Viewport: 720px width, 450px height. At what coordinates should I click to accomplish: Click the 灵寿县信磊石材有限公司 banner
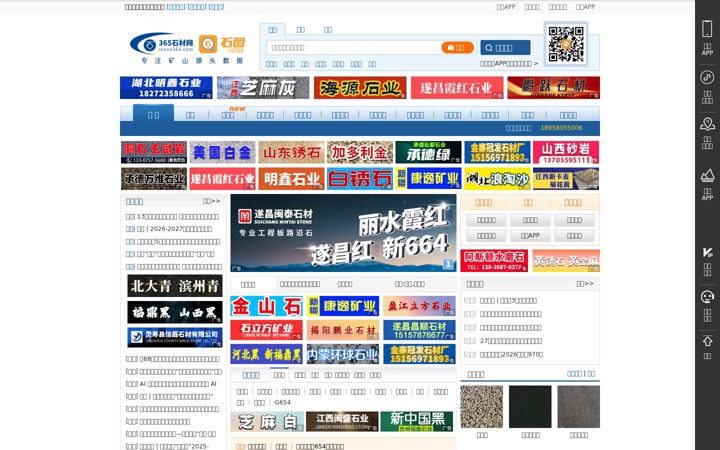coord(174,337)
